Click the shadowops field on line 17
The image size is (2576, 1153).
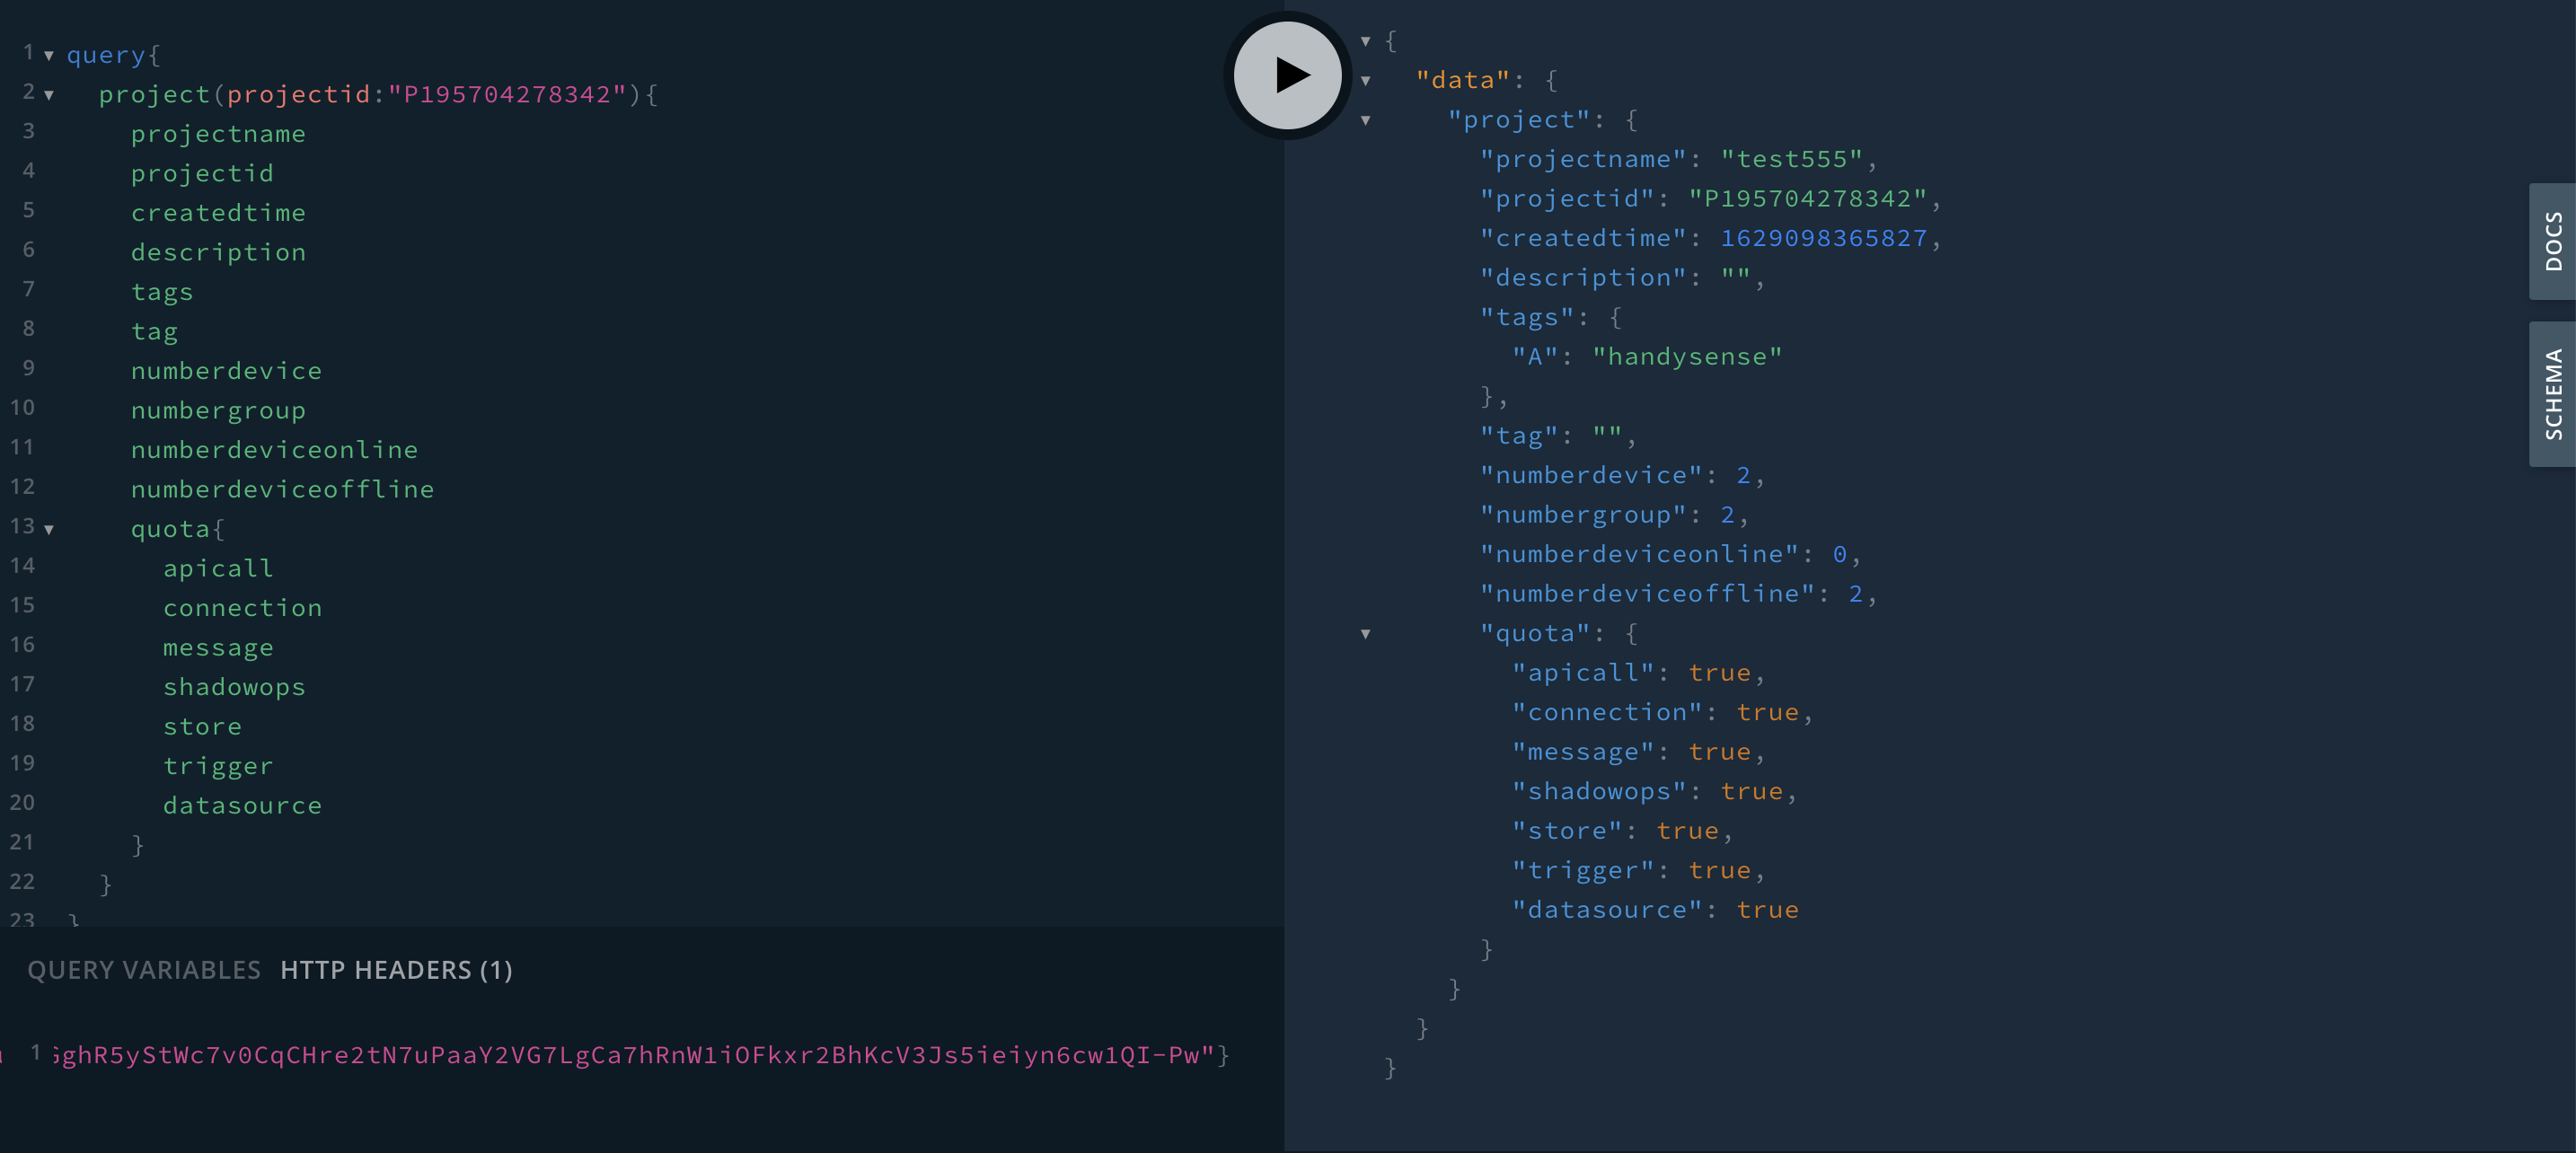(x=234, y=687)
